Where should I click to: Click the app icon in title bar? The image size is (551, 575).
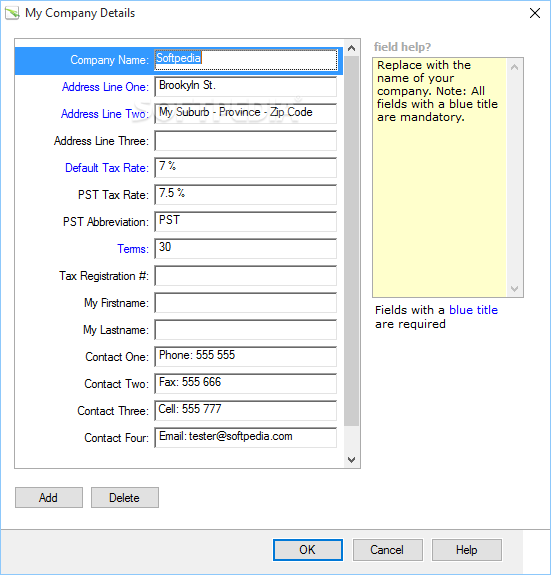[x=12, y=13]
